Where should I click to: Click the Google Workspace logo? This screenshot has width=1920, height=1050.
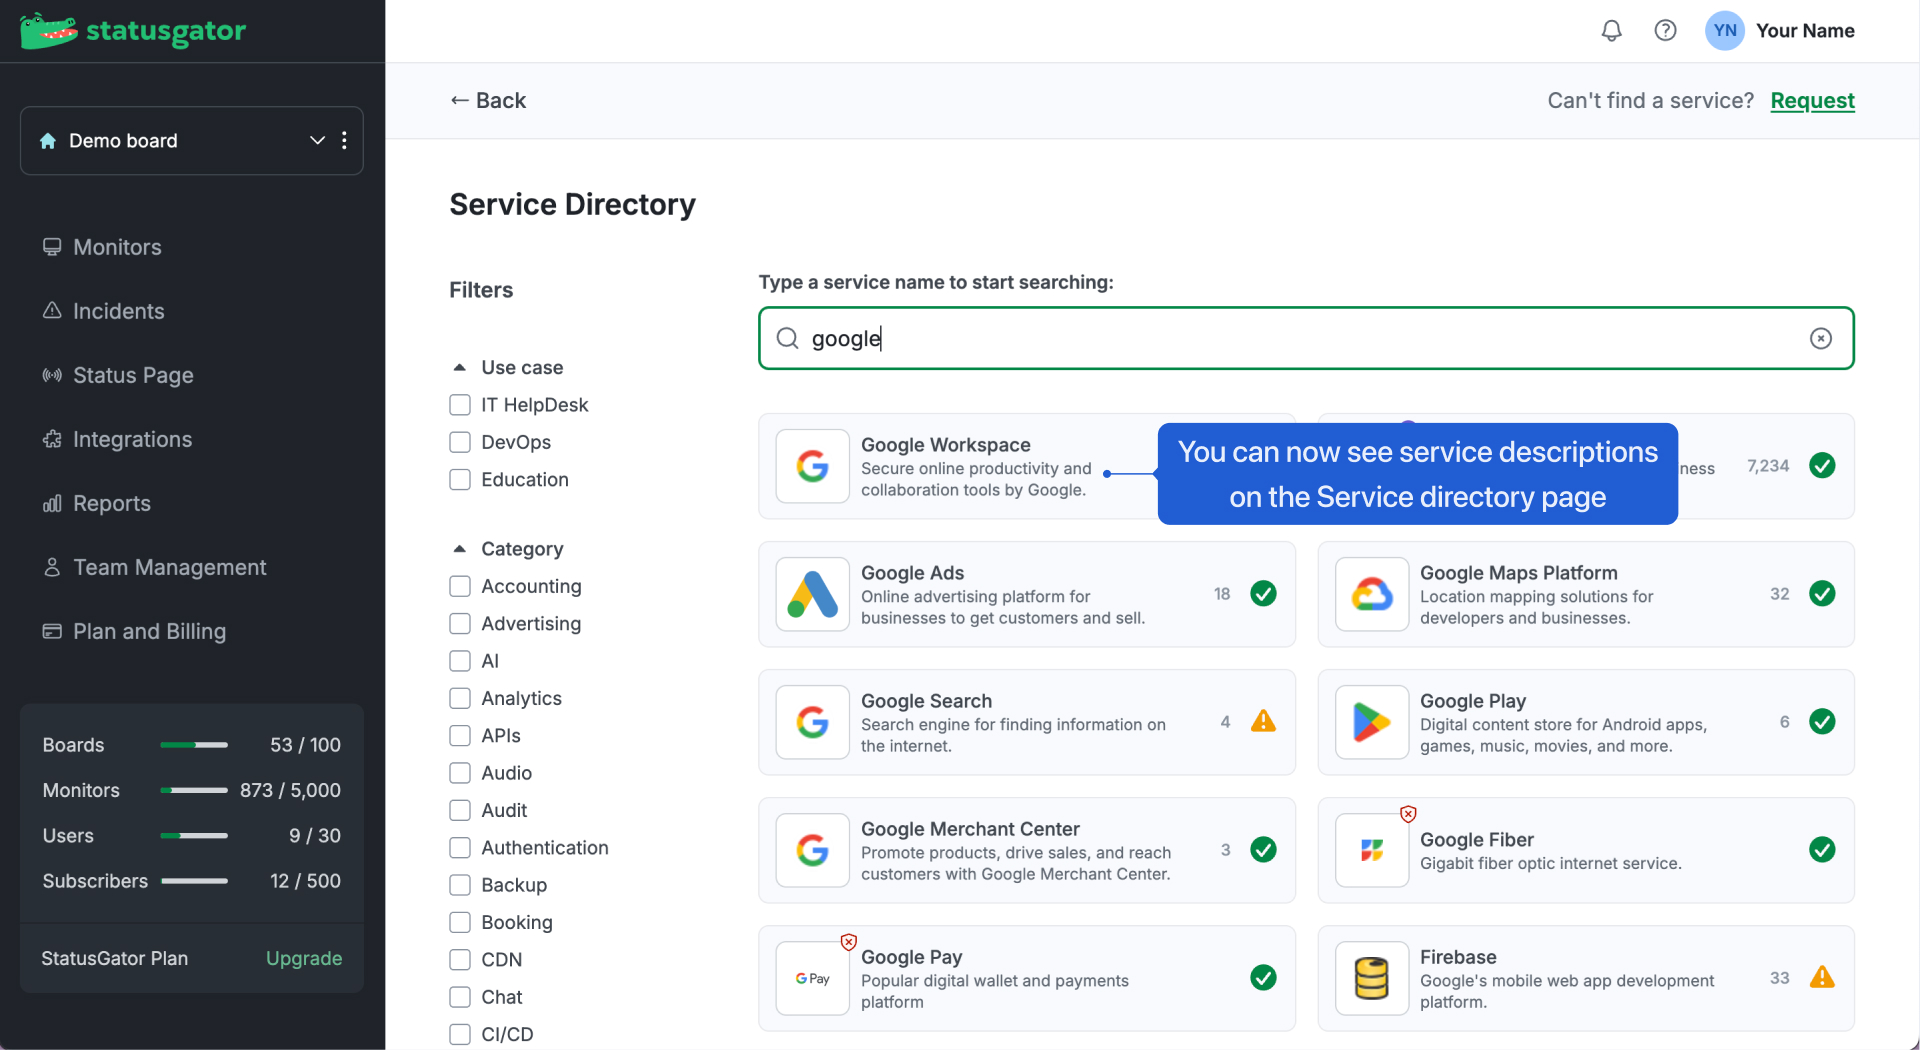click(812, 466)
